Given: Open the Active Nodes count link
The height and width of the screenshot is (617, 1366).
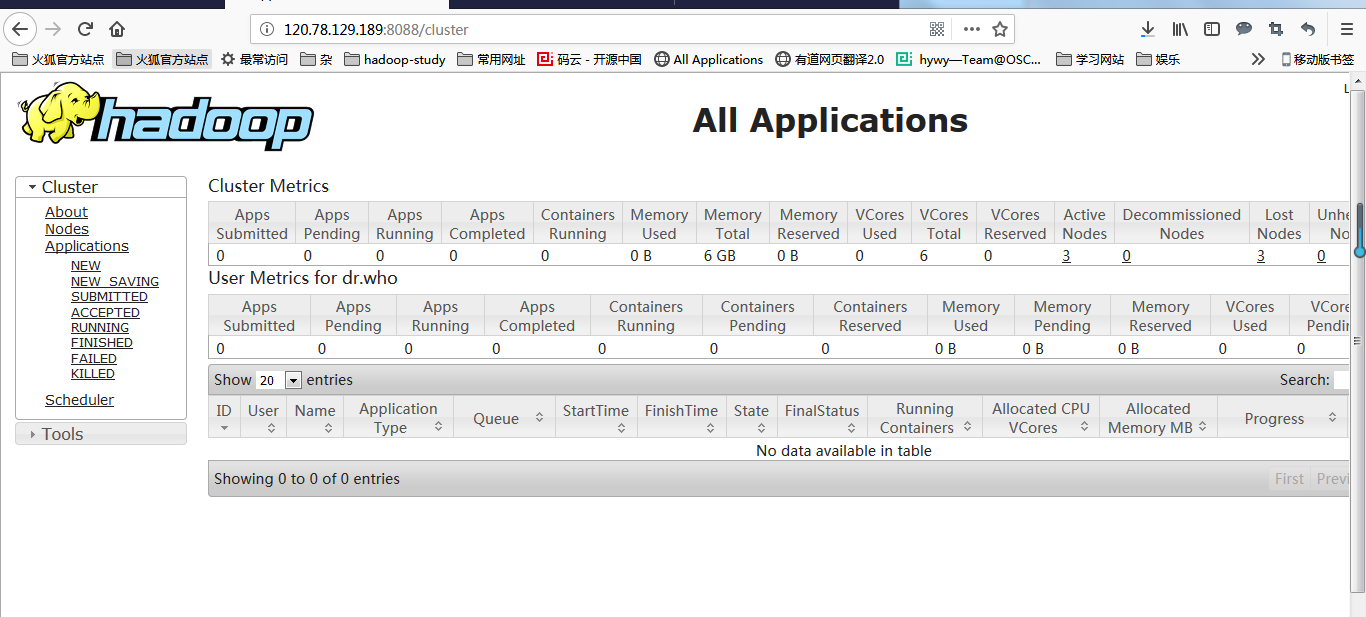Looking at the screenshot, I should point(1066,256).
